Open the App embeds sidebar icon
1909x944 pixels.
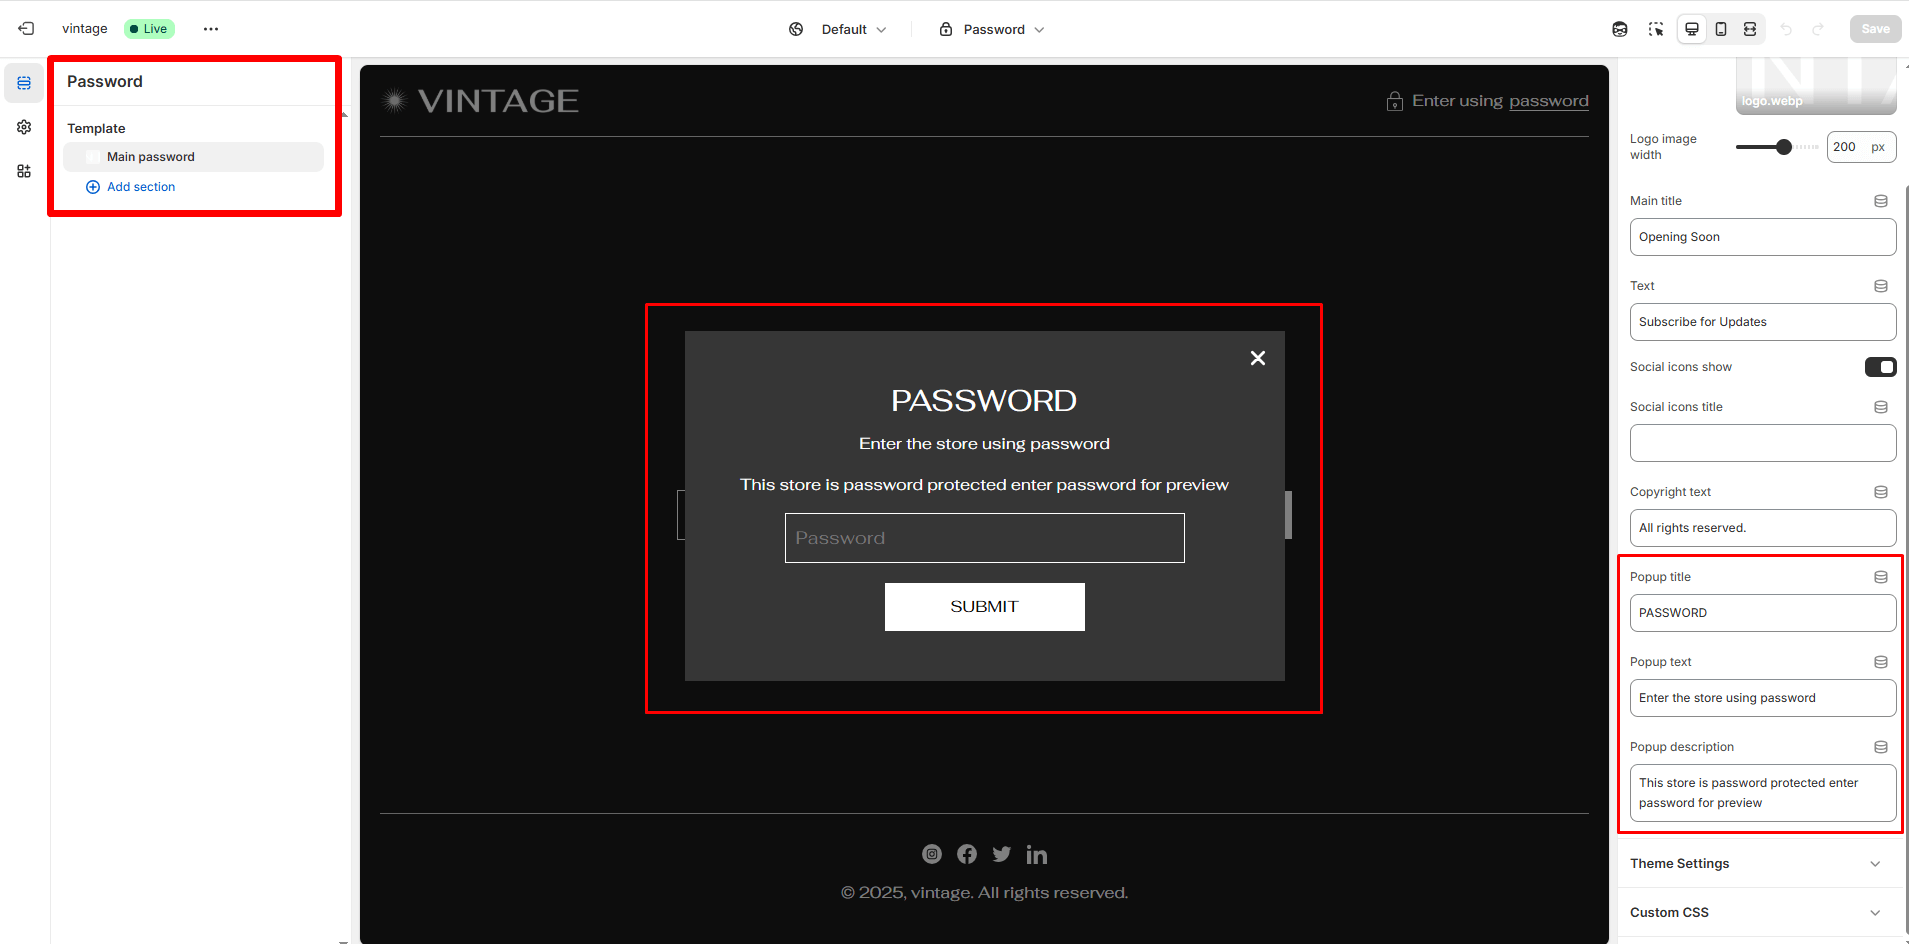(x=24, y=171)
